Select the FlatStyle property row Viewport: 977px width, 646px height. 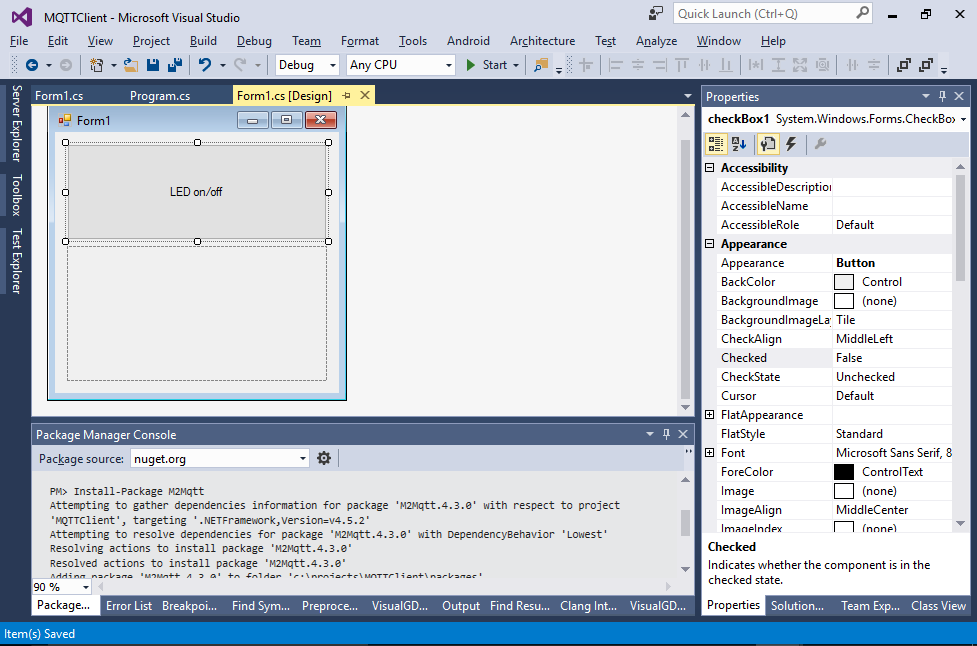click(835, 434)
